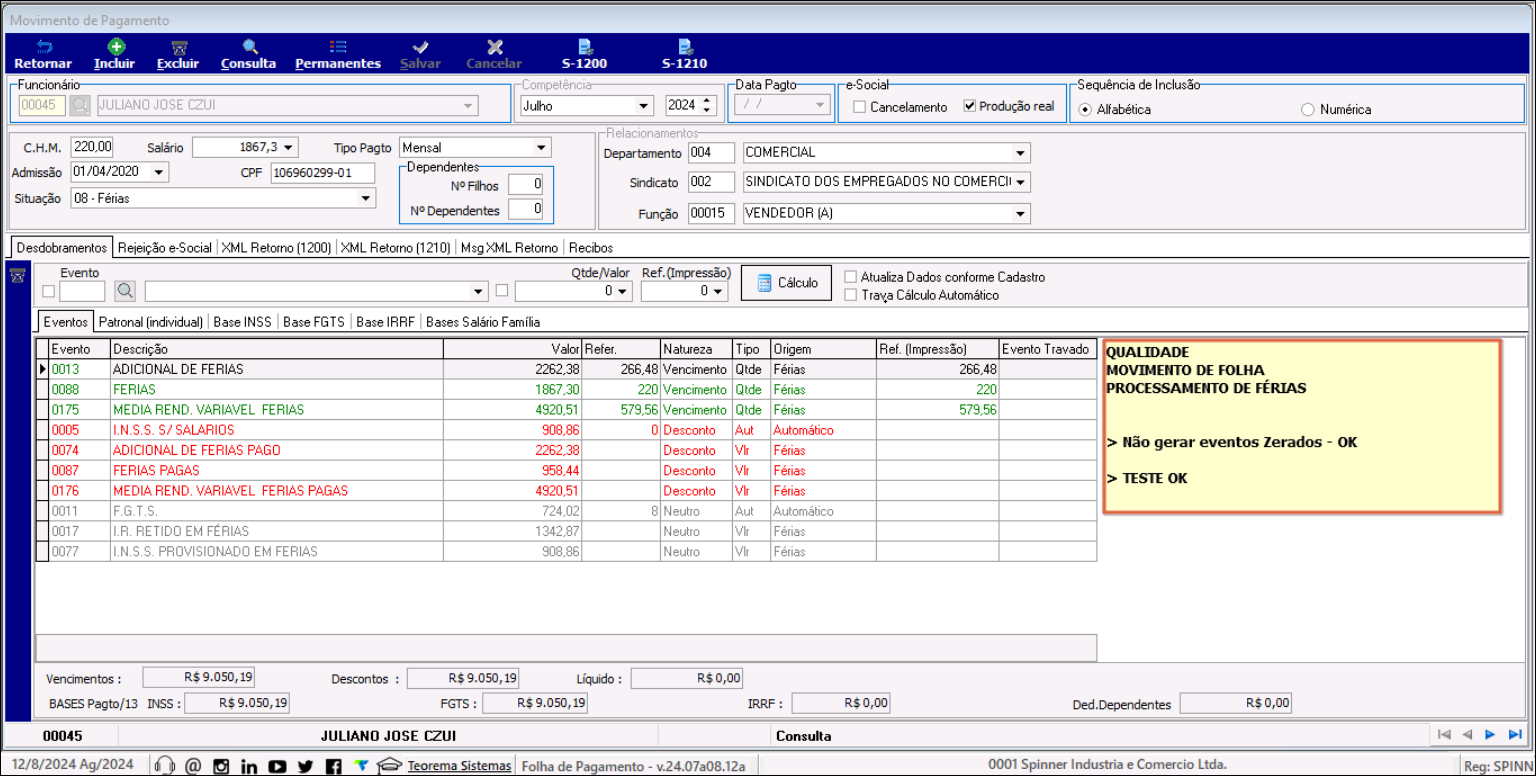The height and width of the screenshot is (776, 1536).
Task: Click the C.H.M. input field
Action: click(92, 147)
